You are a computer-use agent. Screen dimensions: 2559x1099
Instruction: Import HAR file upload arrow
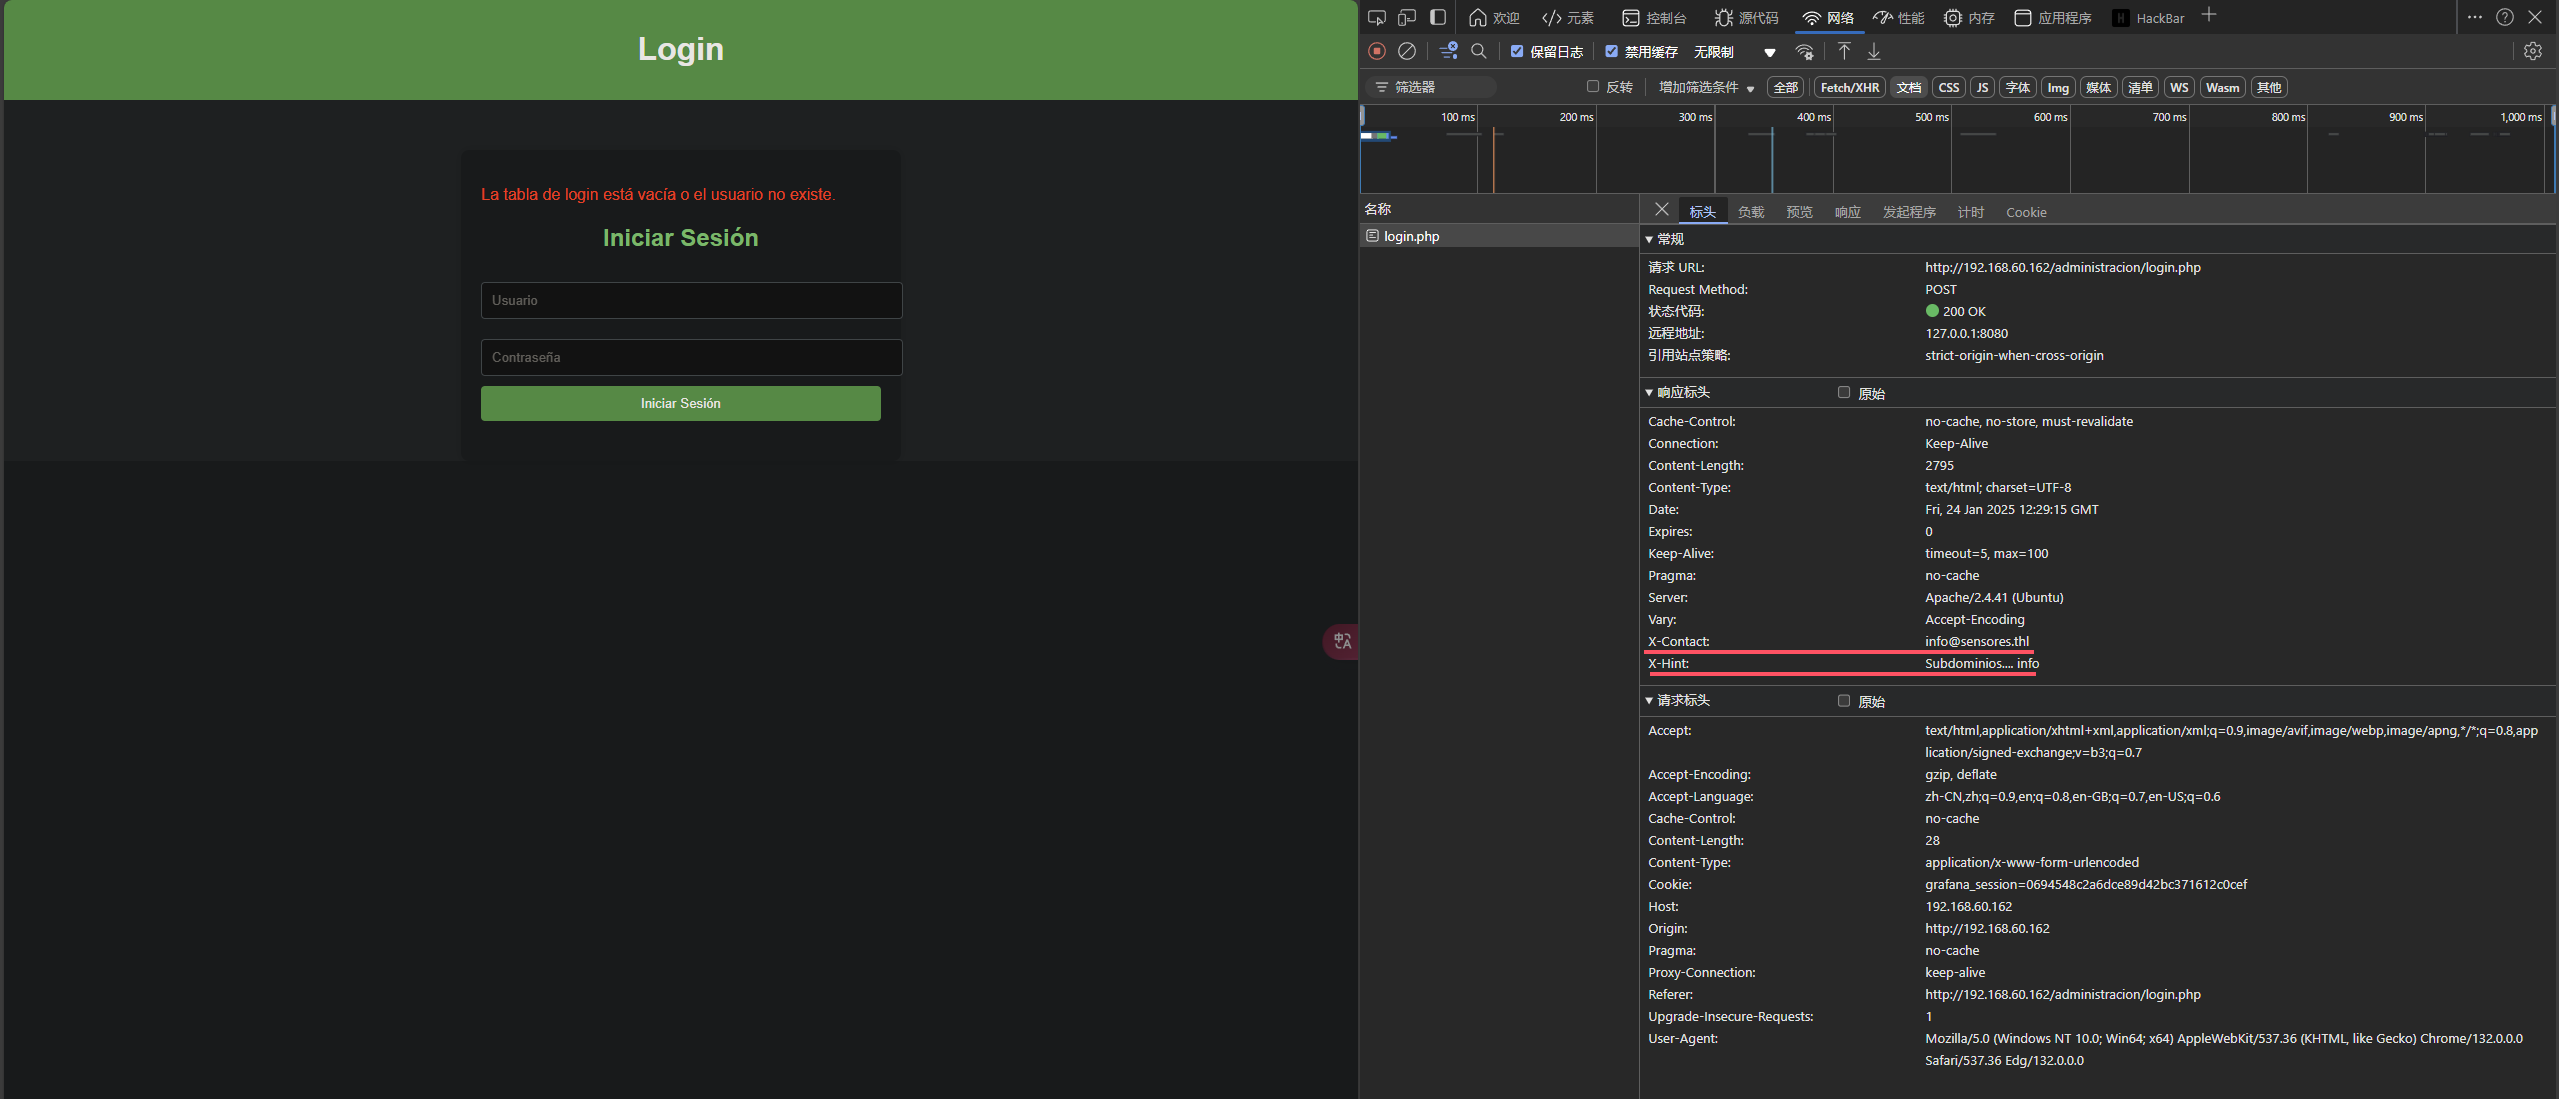(x=1844, y=51)
